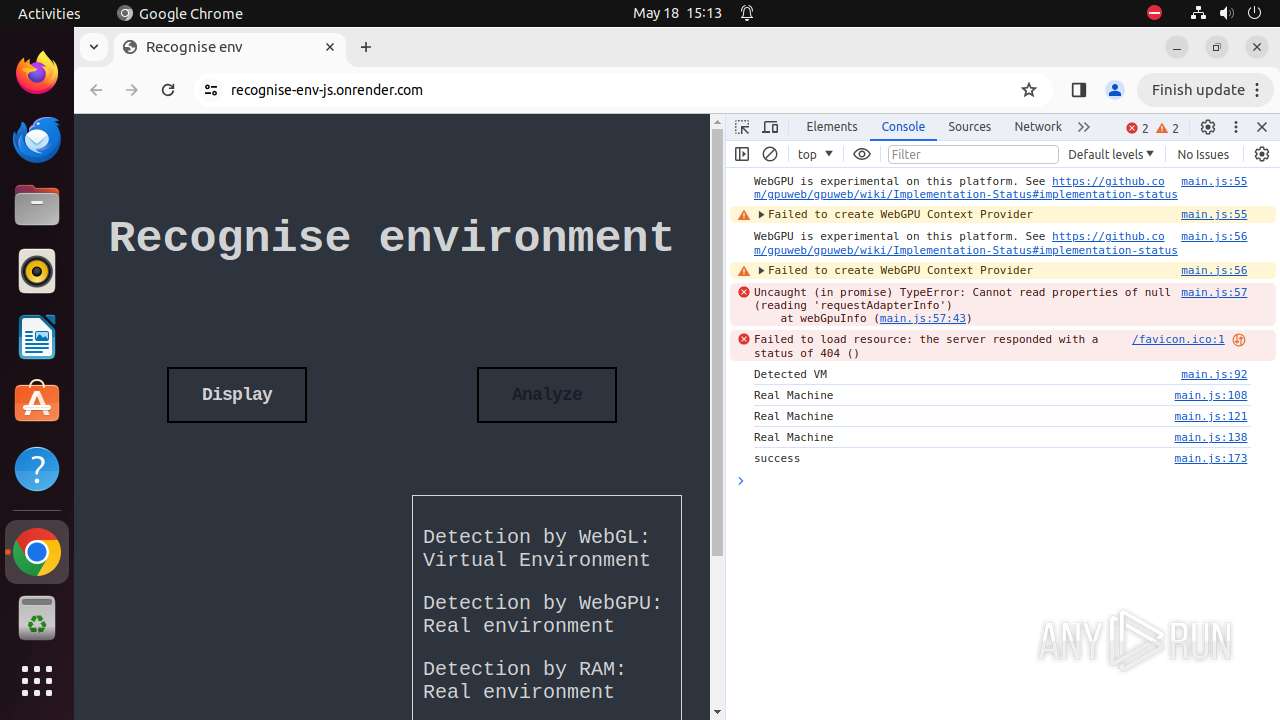The width and height of the screenshot is (1280, 720).
Task: Click the Analyze button
Action: pos(547,394)
